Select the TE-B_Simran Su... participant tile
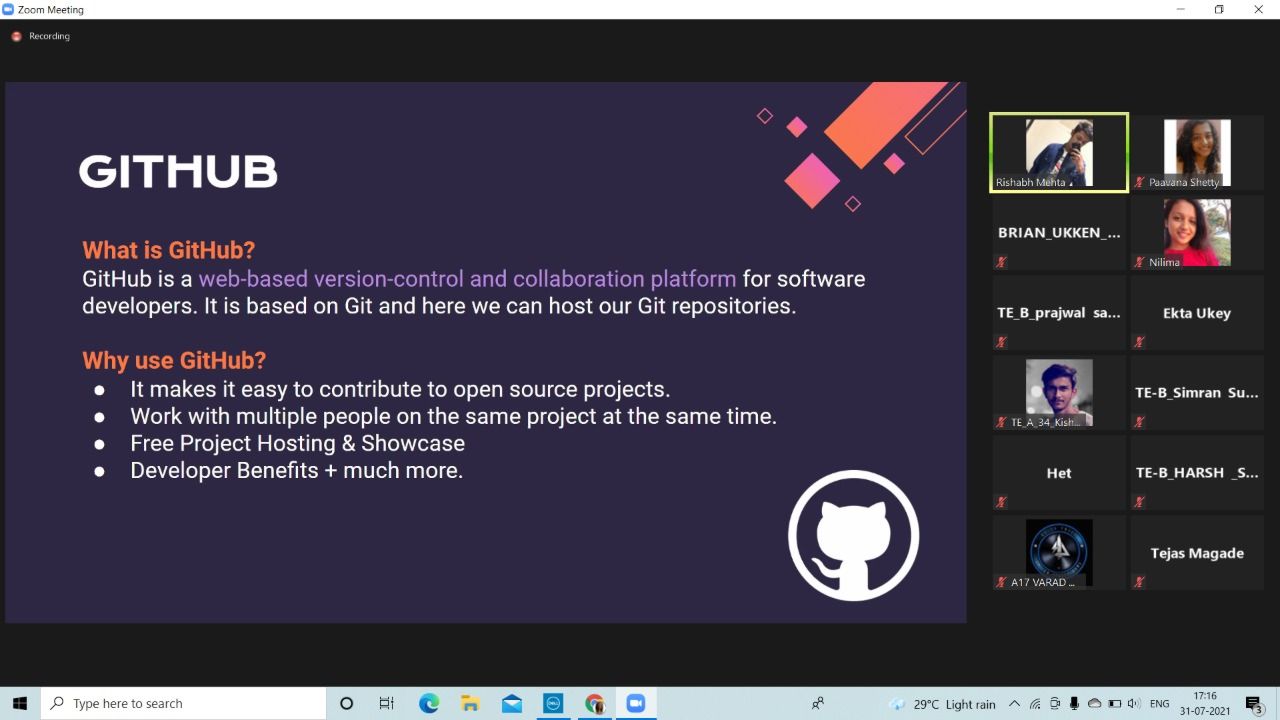The width and height of the screenshot is (1280, 720). pyautogui.click(x=1197, y=392)
